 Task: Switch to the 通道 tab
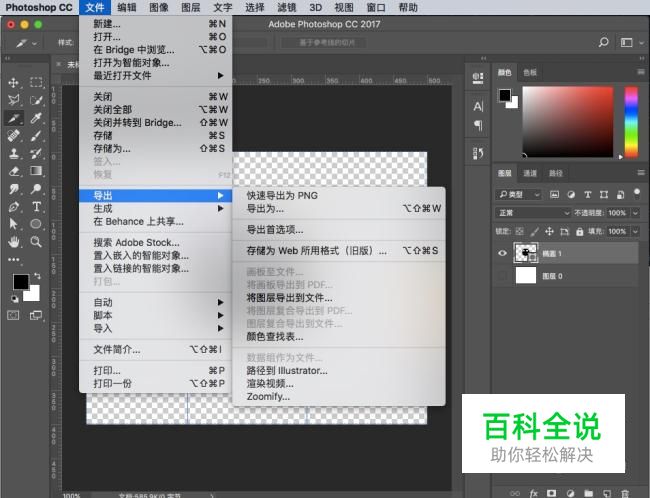530,173
